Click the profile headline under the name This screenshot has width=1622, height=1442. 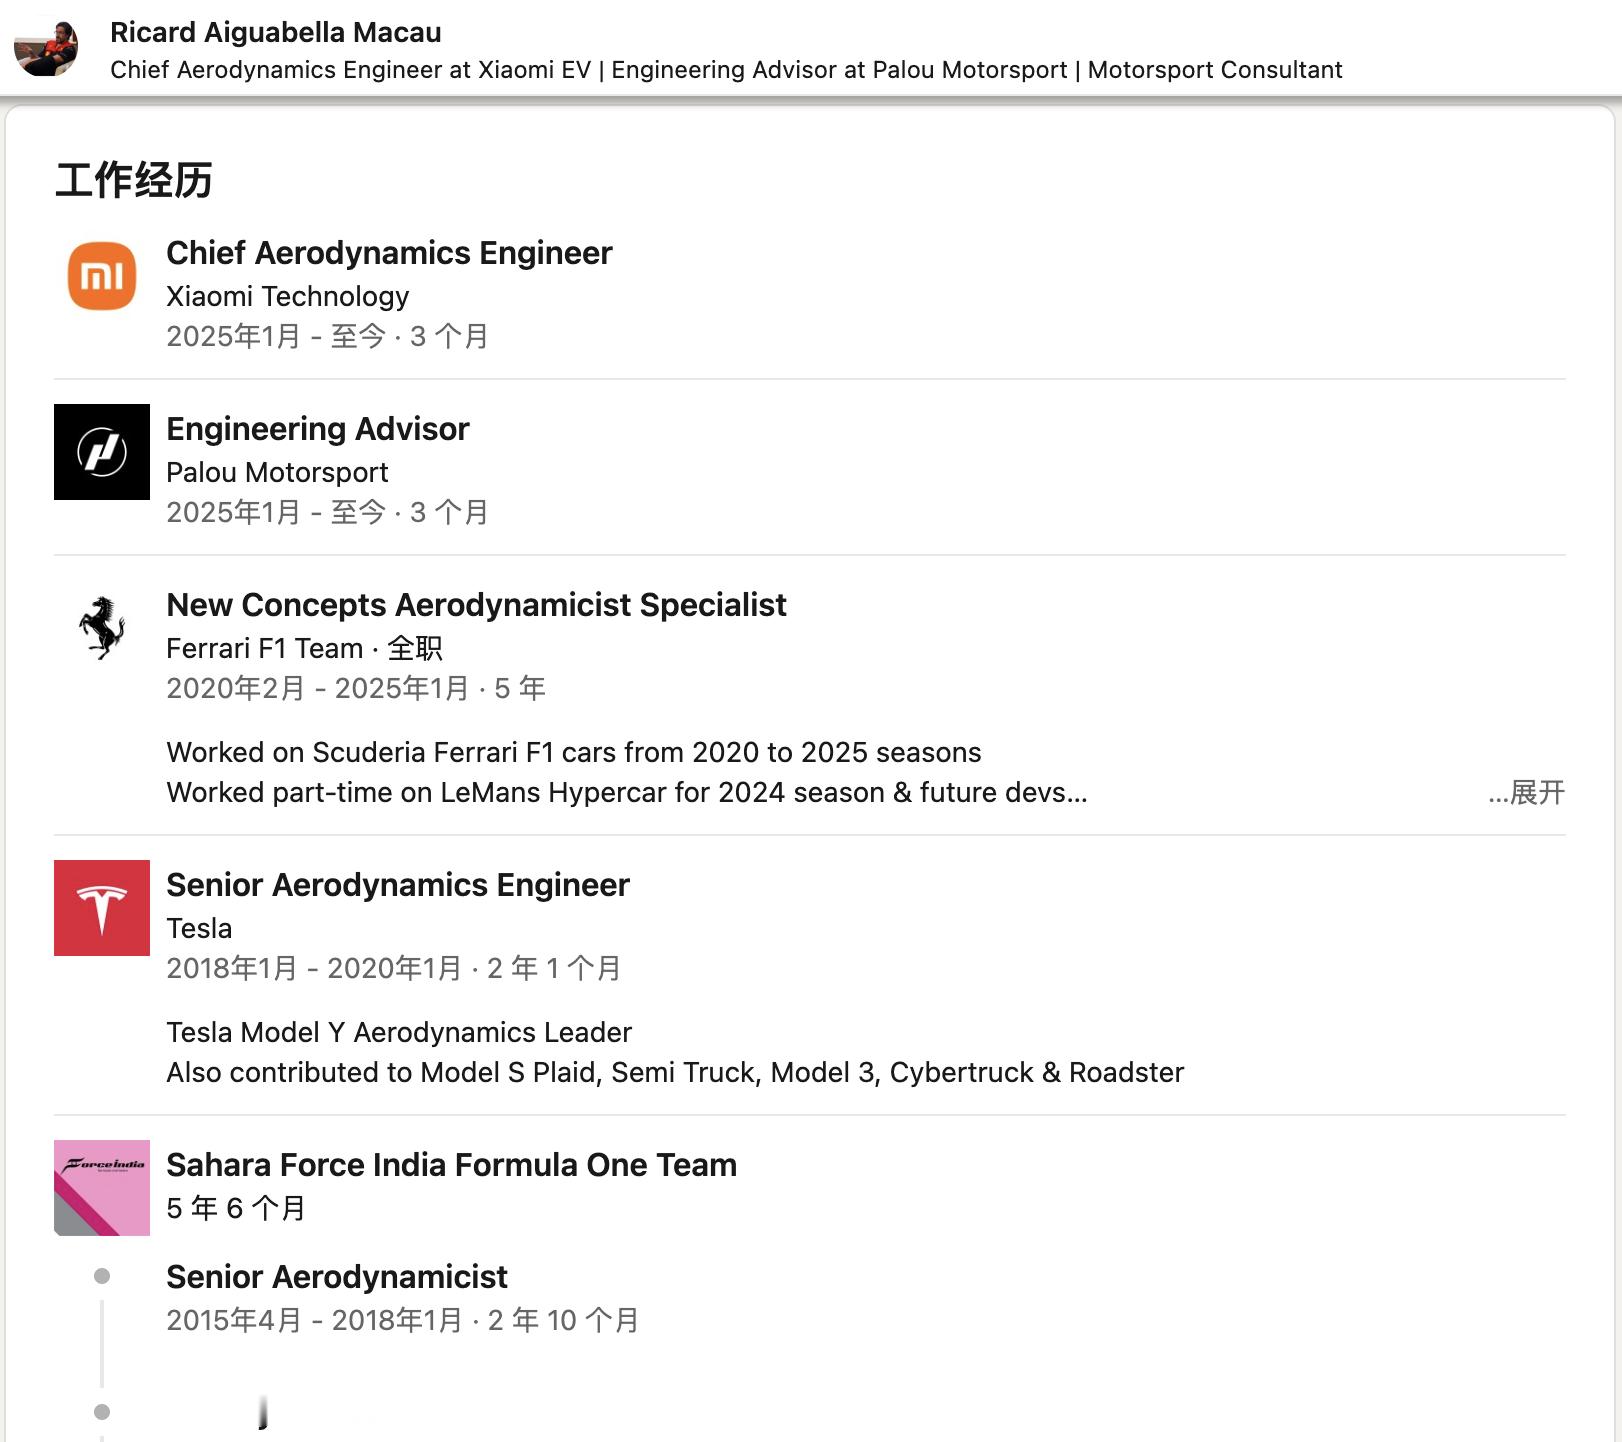coord(726,70)
